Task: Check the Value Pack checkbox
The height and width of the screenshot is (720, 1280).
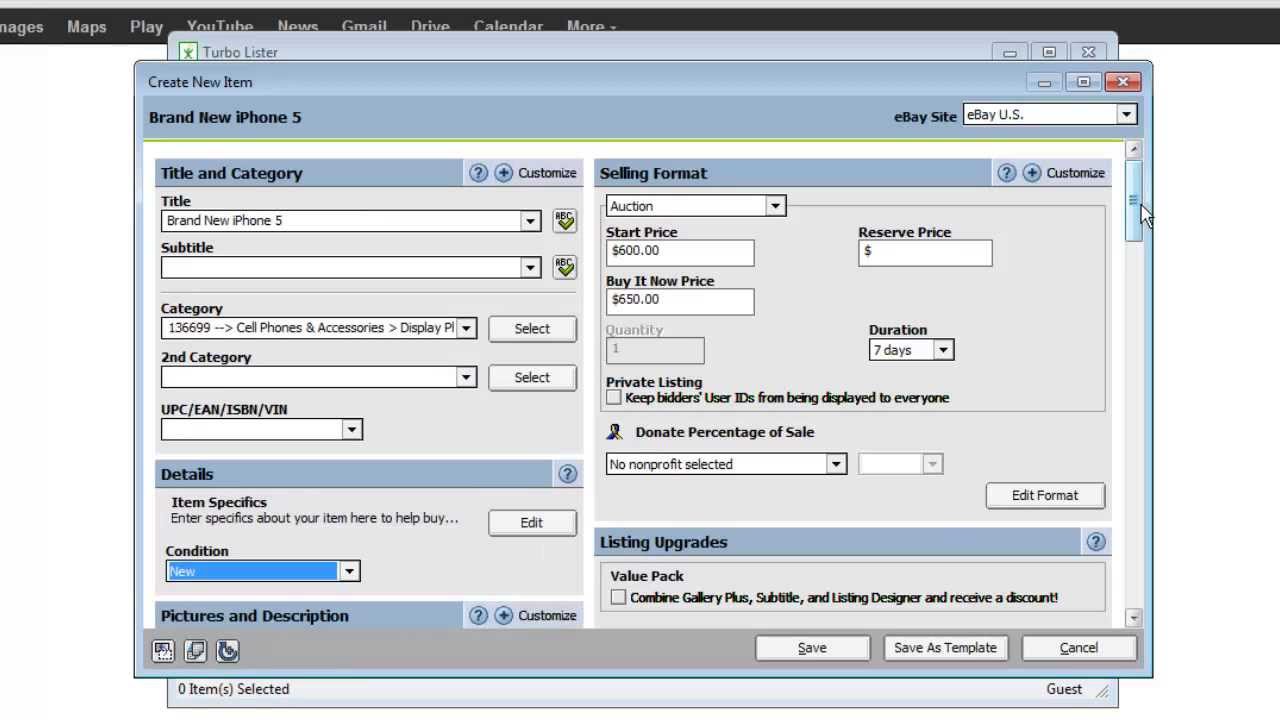Action: (618, 597)
